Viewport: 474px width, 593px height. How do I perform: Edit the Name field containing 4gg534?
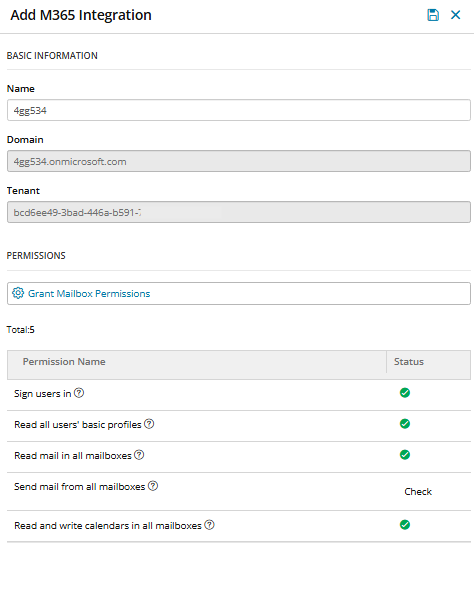pos(239,110)
